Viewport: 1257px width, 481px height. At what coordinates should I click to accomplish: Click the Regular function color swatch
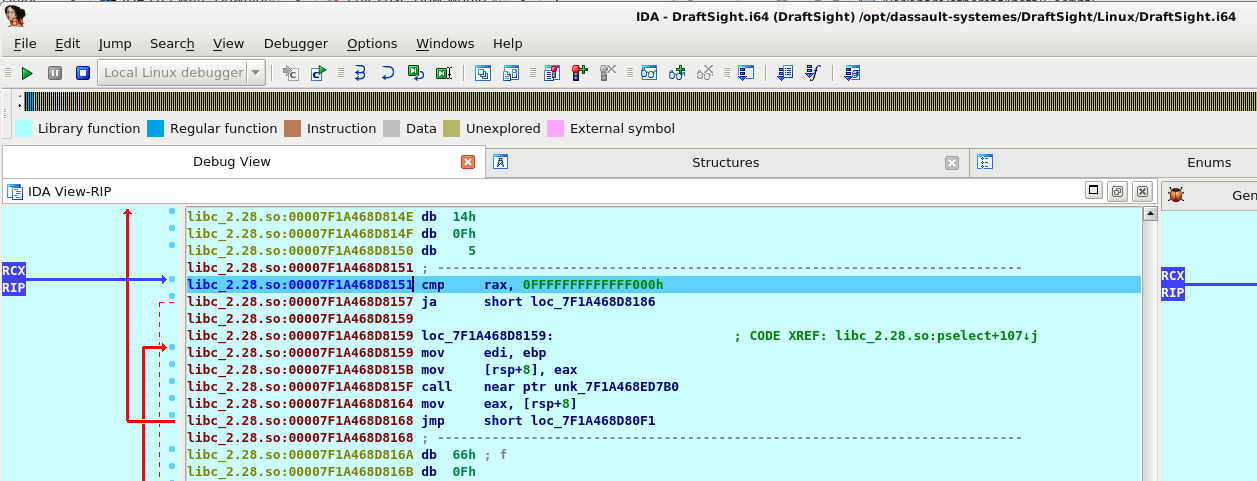pos(156,128)
